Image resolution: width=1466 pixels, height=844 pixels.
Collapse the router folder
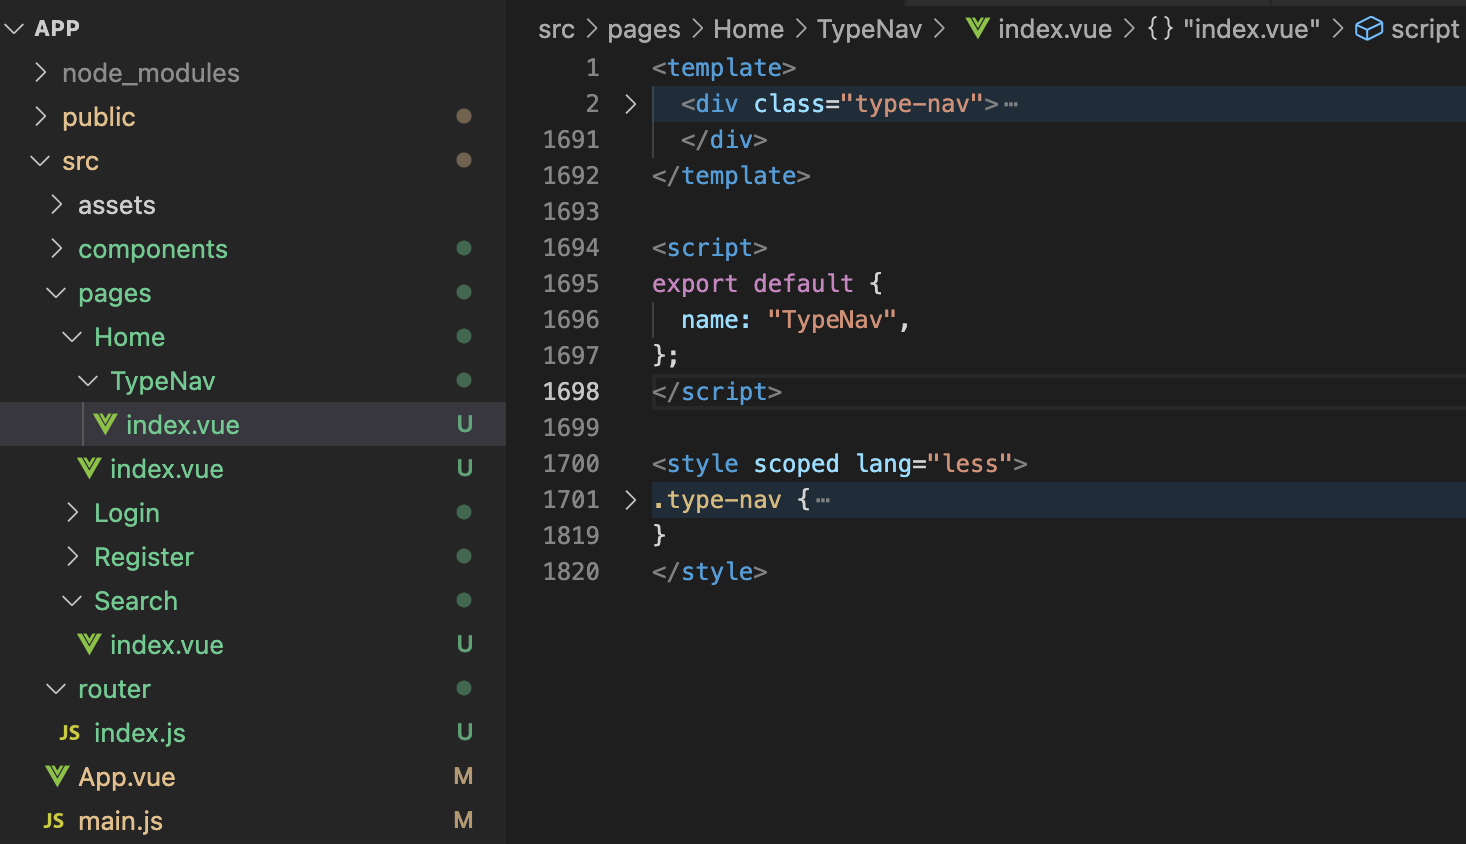pyautogui.click(x=57, y=689)
